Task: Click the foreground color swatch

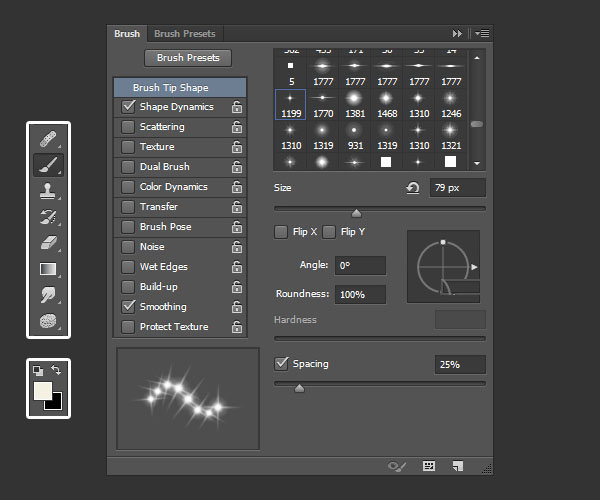Action: click(43, 391)
